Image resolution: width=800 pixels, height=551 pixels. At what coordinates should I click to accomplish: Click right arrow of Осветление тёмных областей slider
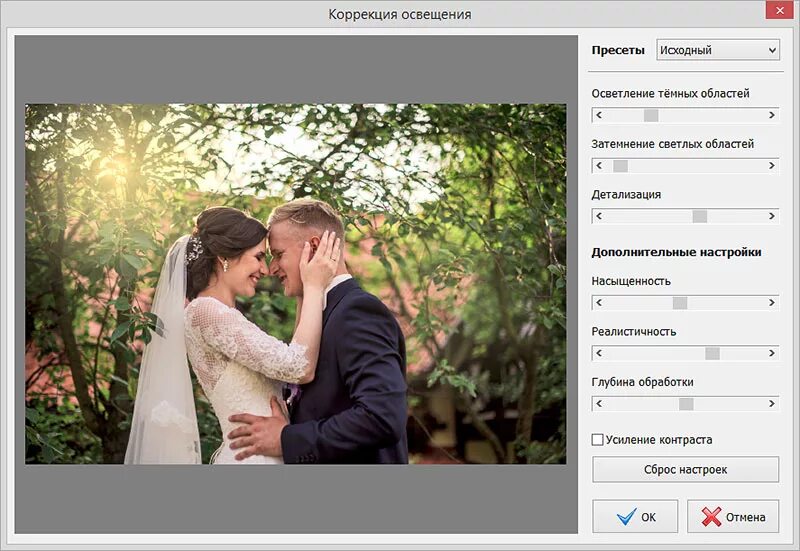pos(772,115)
